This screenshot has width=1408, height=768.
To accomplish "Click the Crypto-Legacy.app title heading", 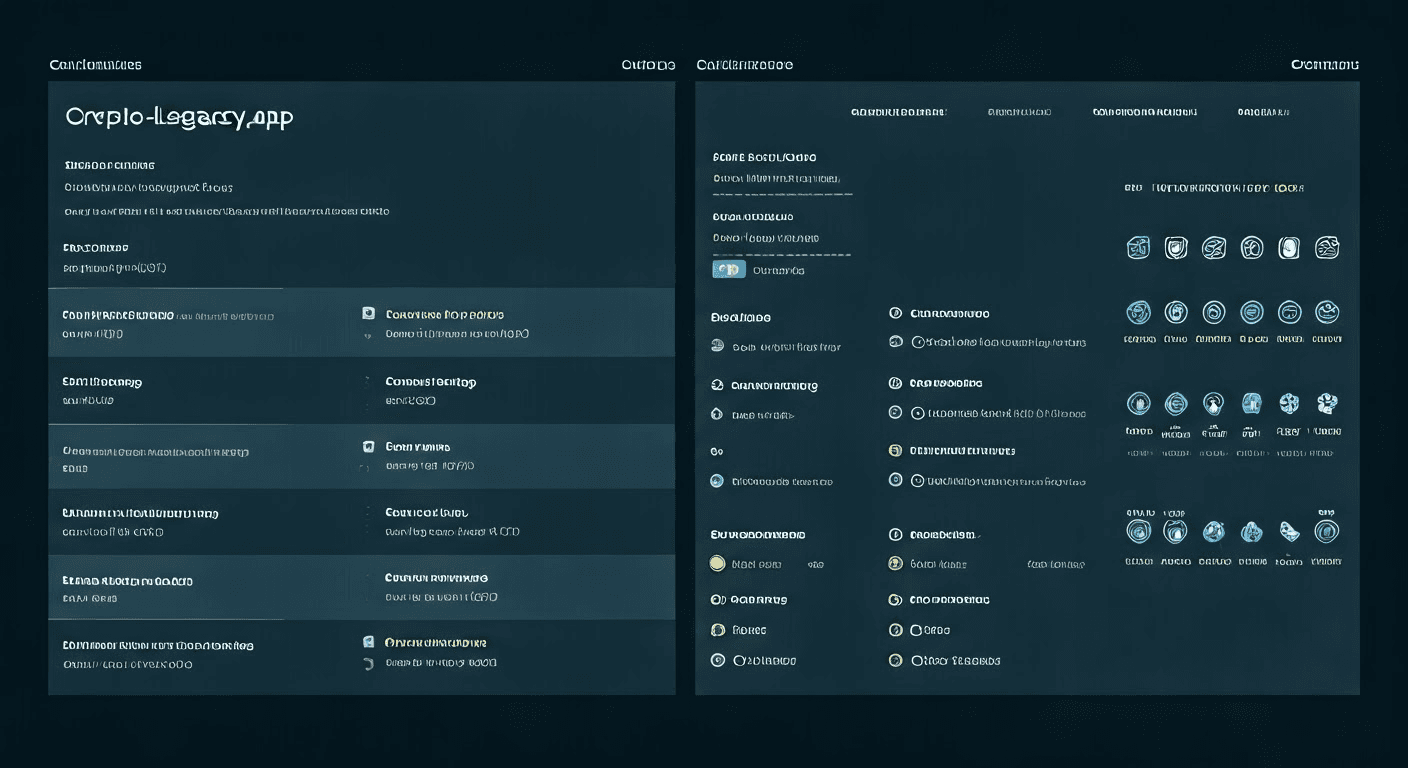I will tap(179, 117).
